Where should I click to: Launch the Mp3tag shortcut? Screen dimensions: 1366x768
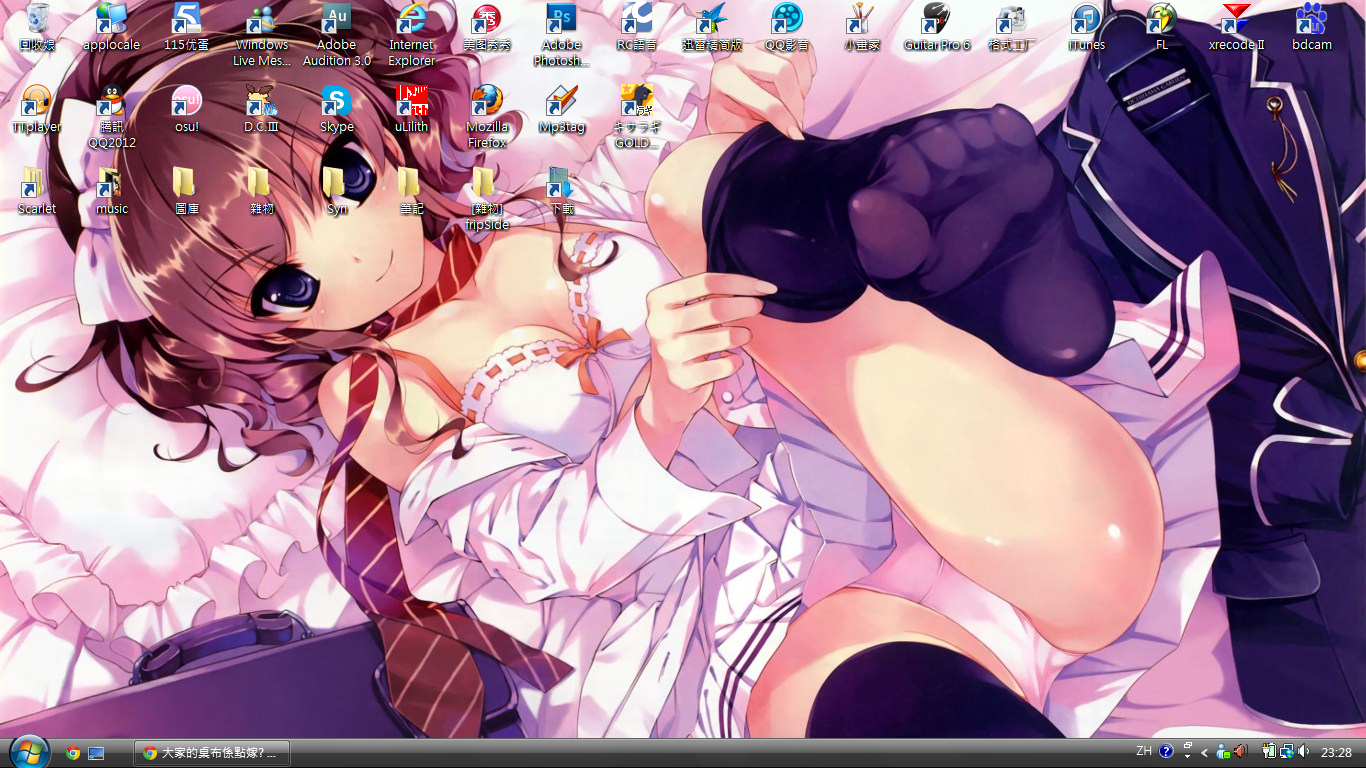point(562,109)
